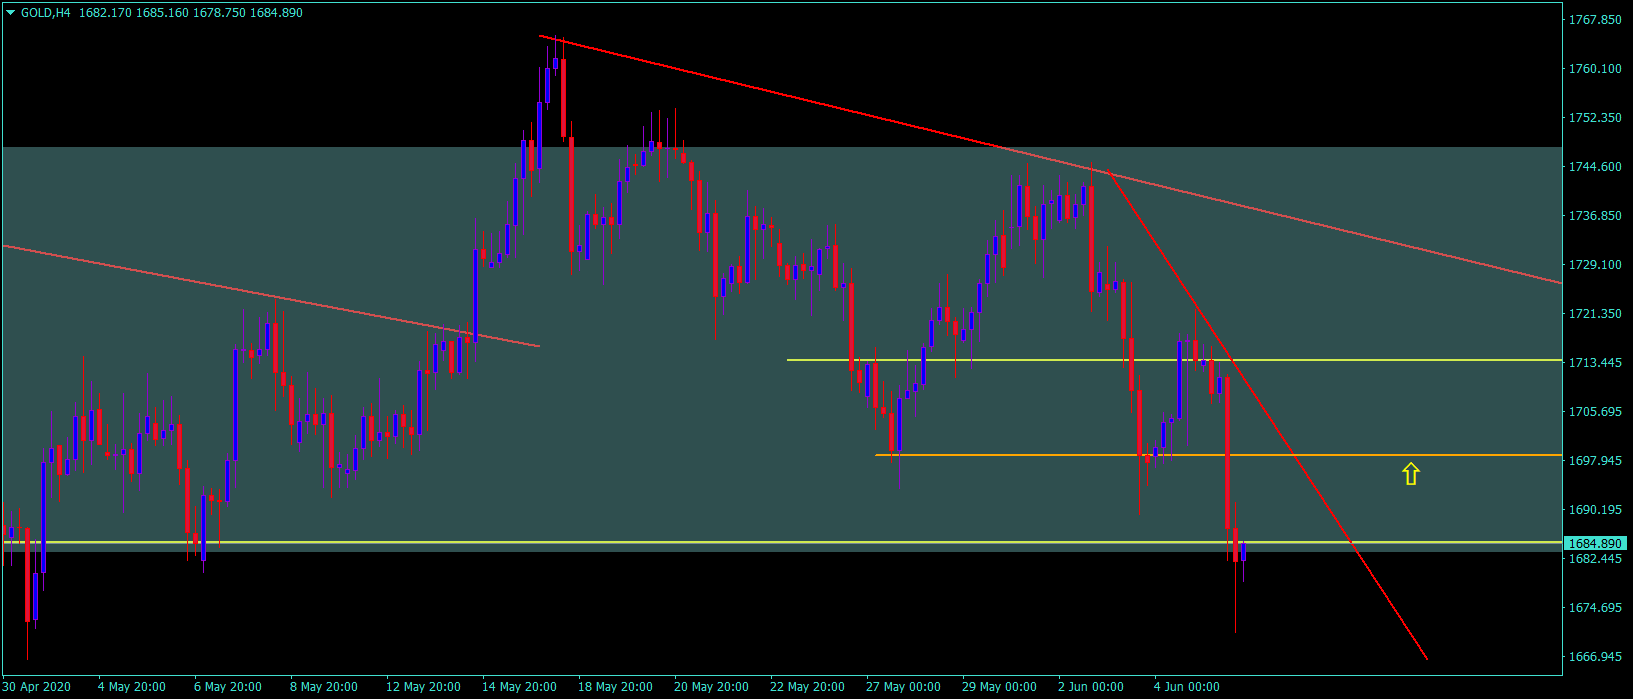Select the yellow horizontal line at 1713.445

[x=1174, y=360]
